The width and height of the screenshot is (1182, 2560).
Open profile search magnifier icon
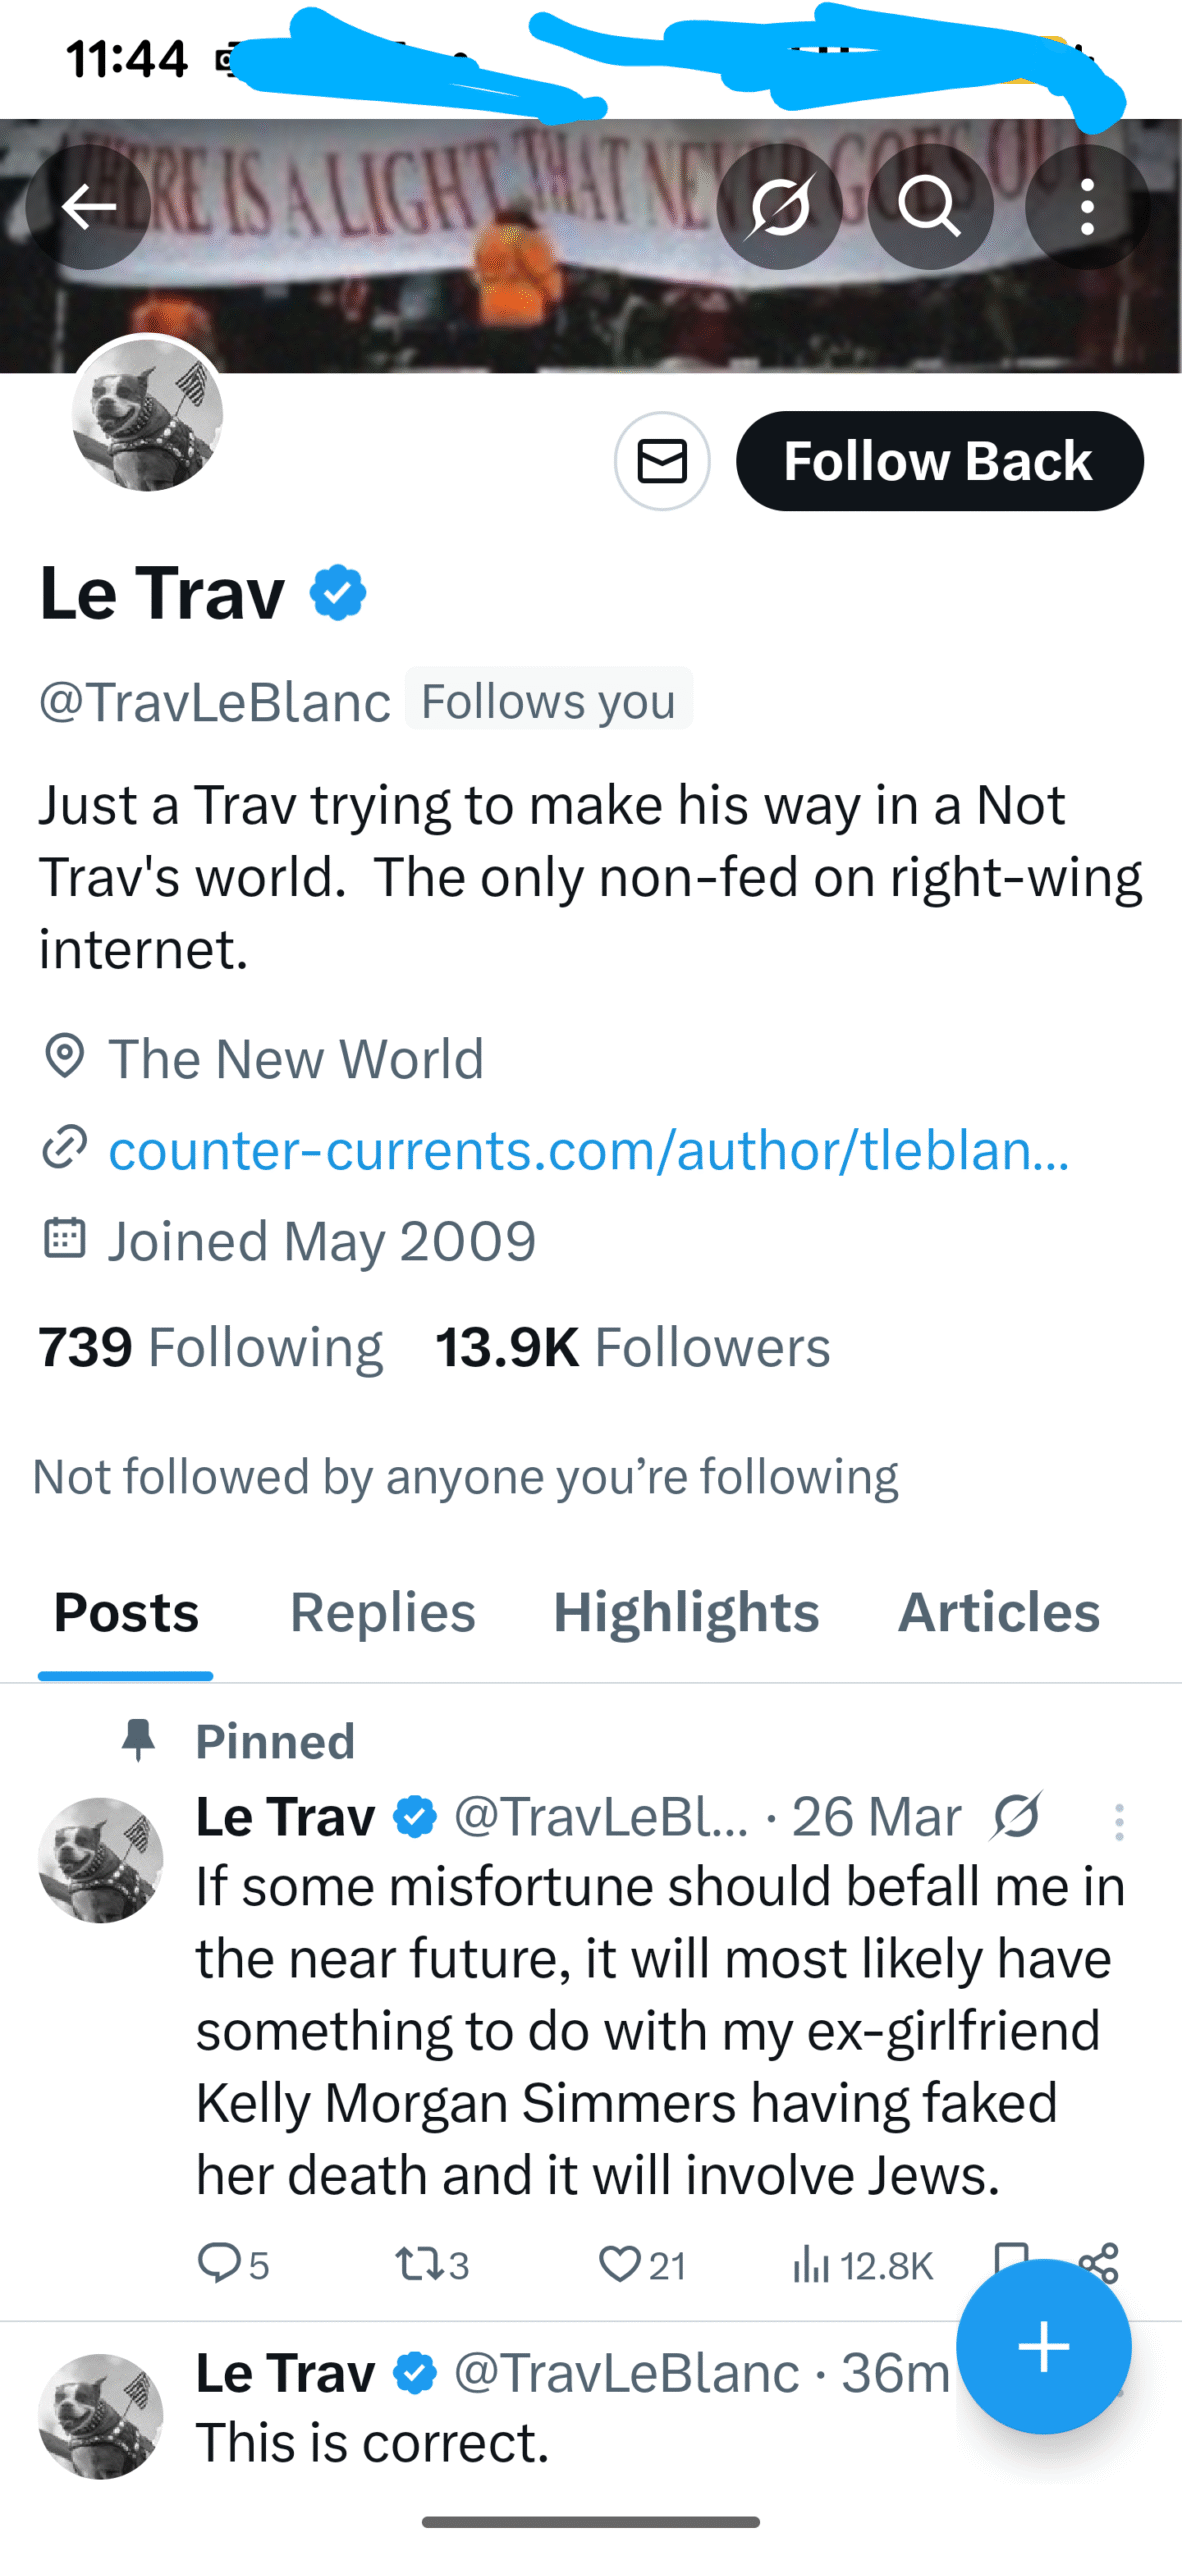coord(930,207)
